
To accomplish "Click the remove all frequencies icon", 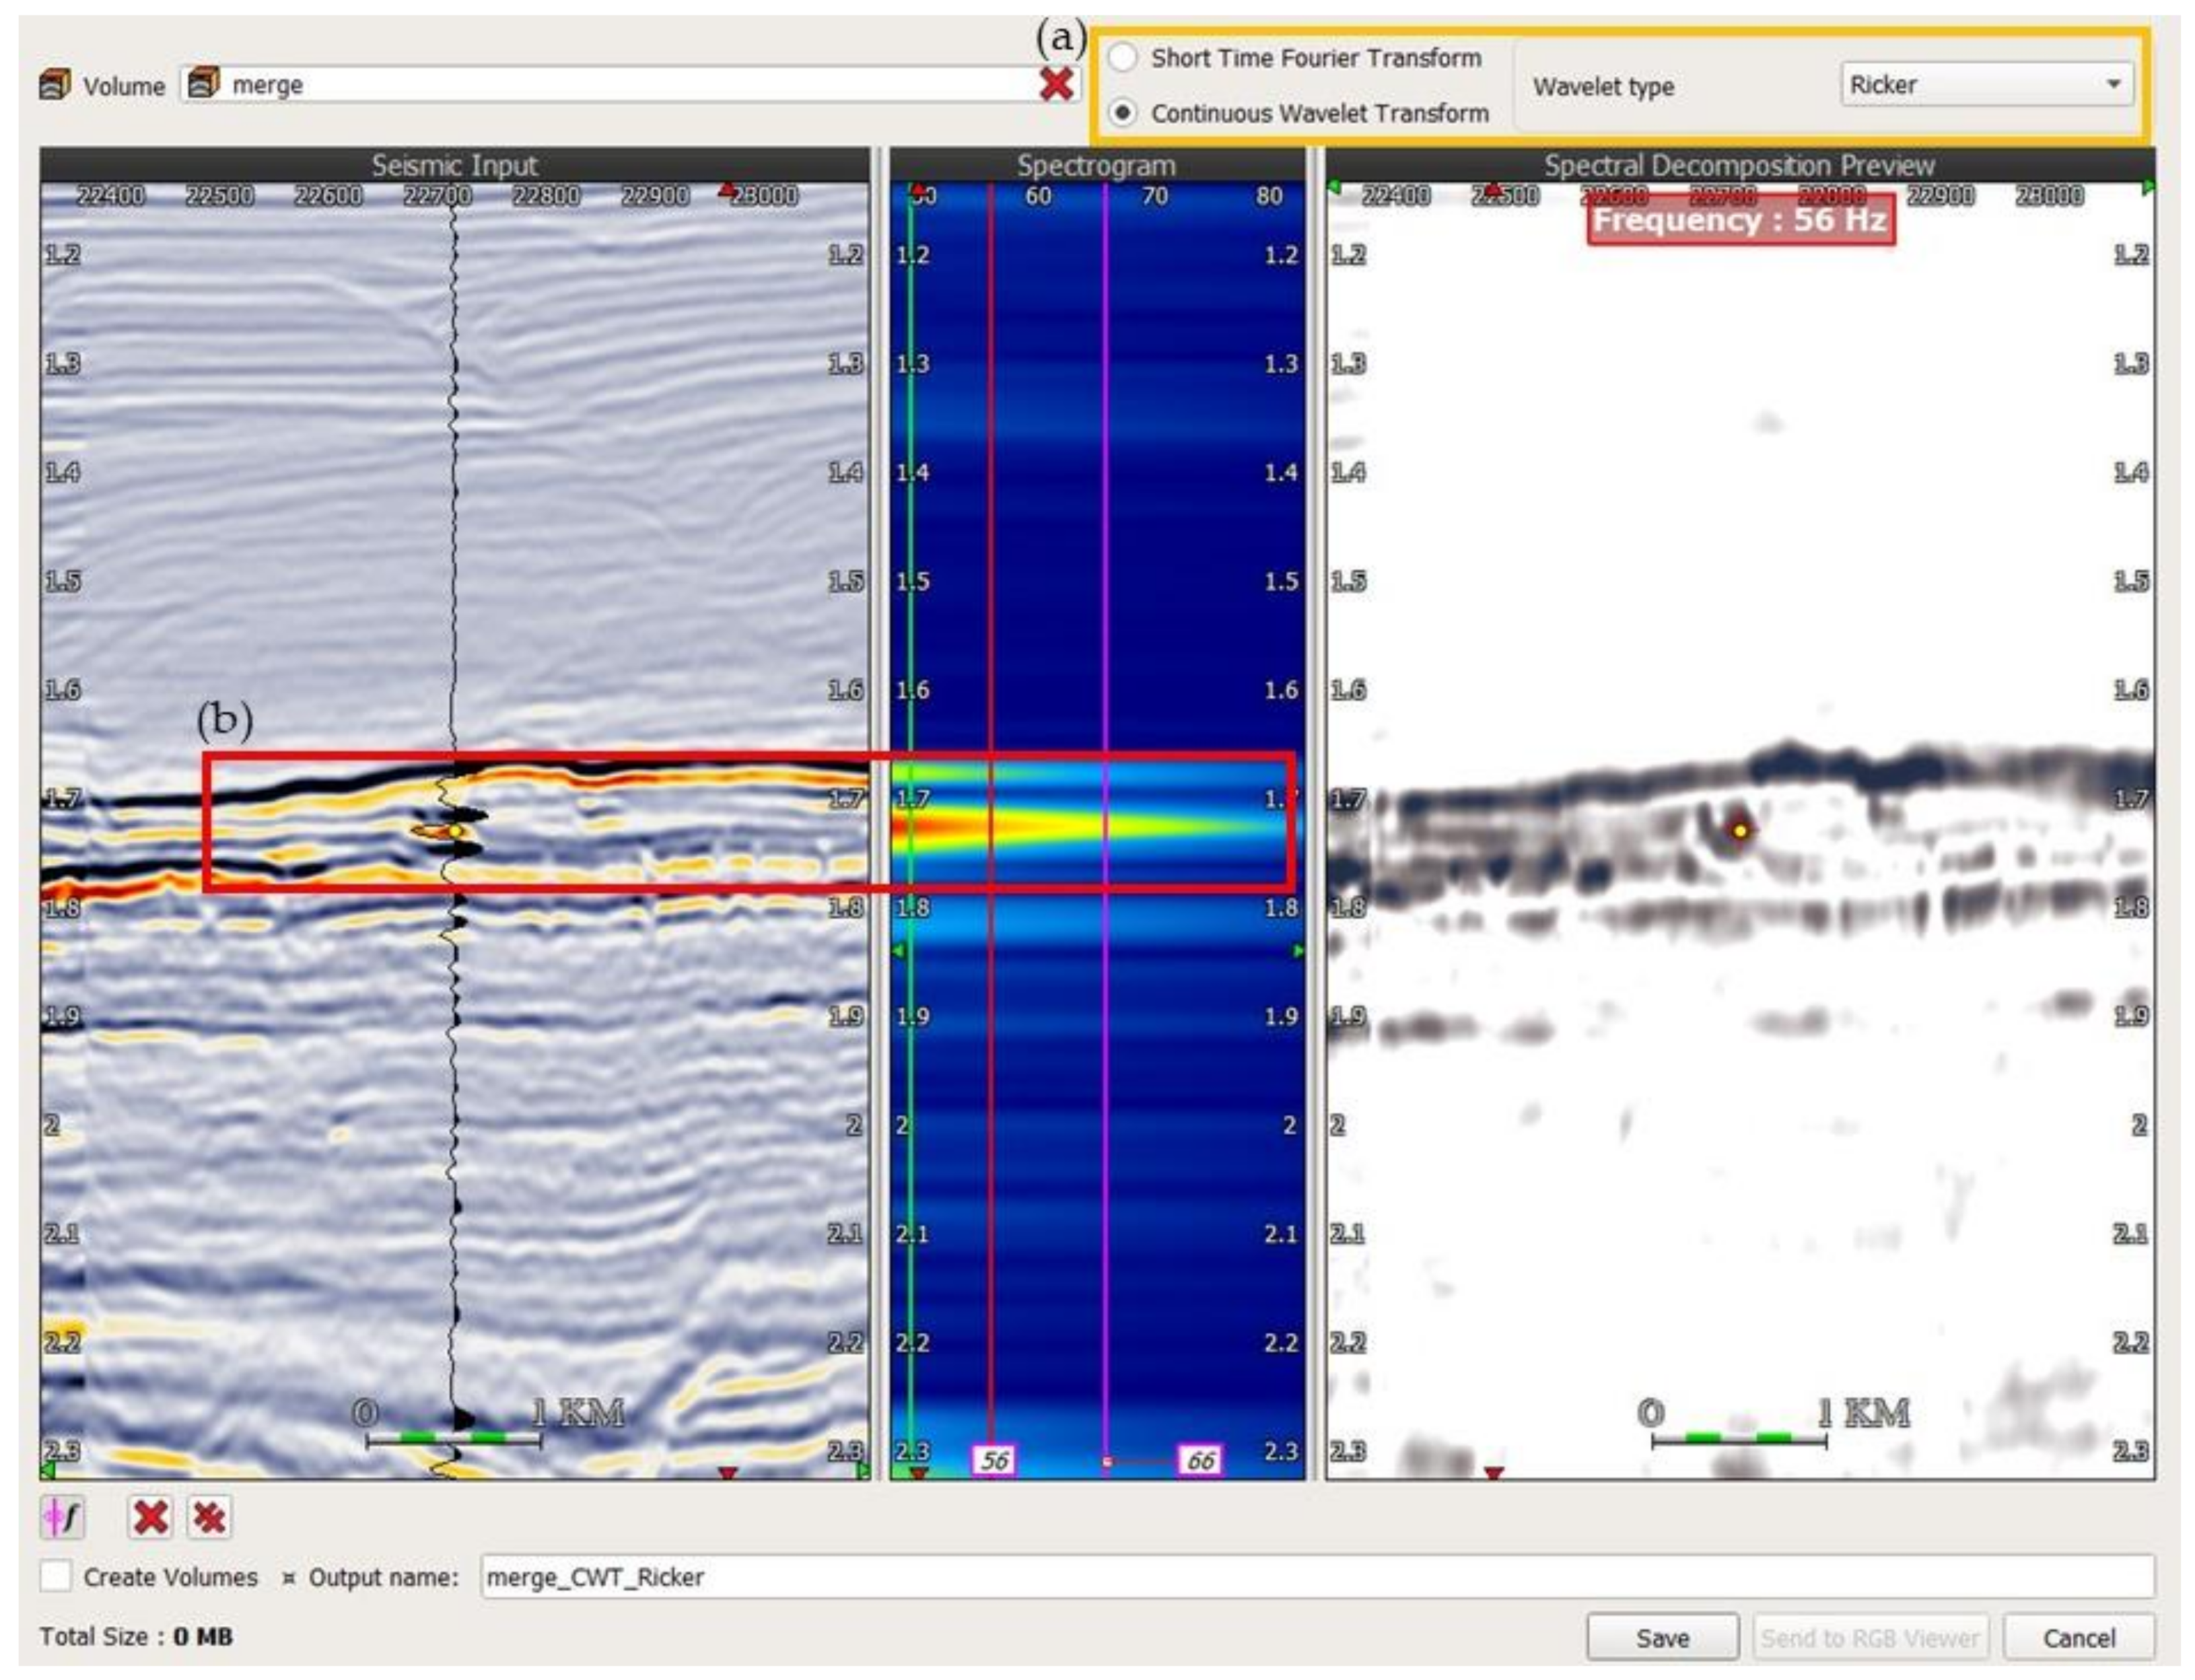I will pos(209,1518).
